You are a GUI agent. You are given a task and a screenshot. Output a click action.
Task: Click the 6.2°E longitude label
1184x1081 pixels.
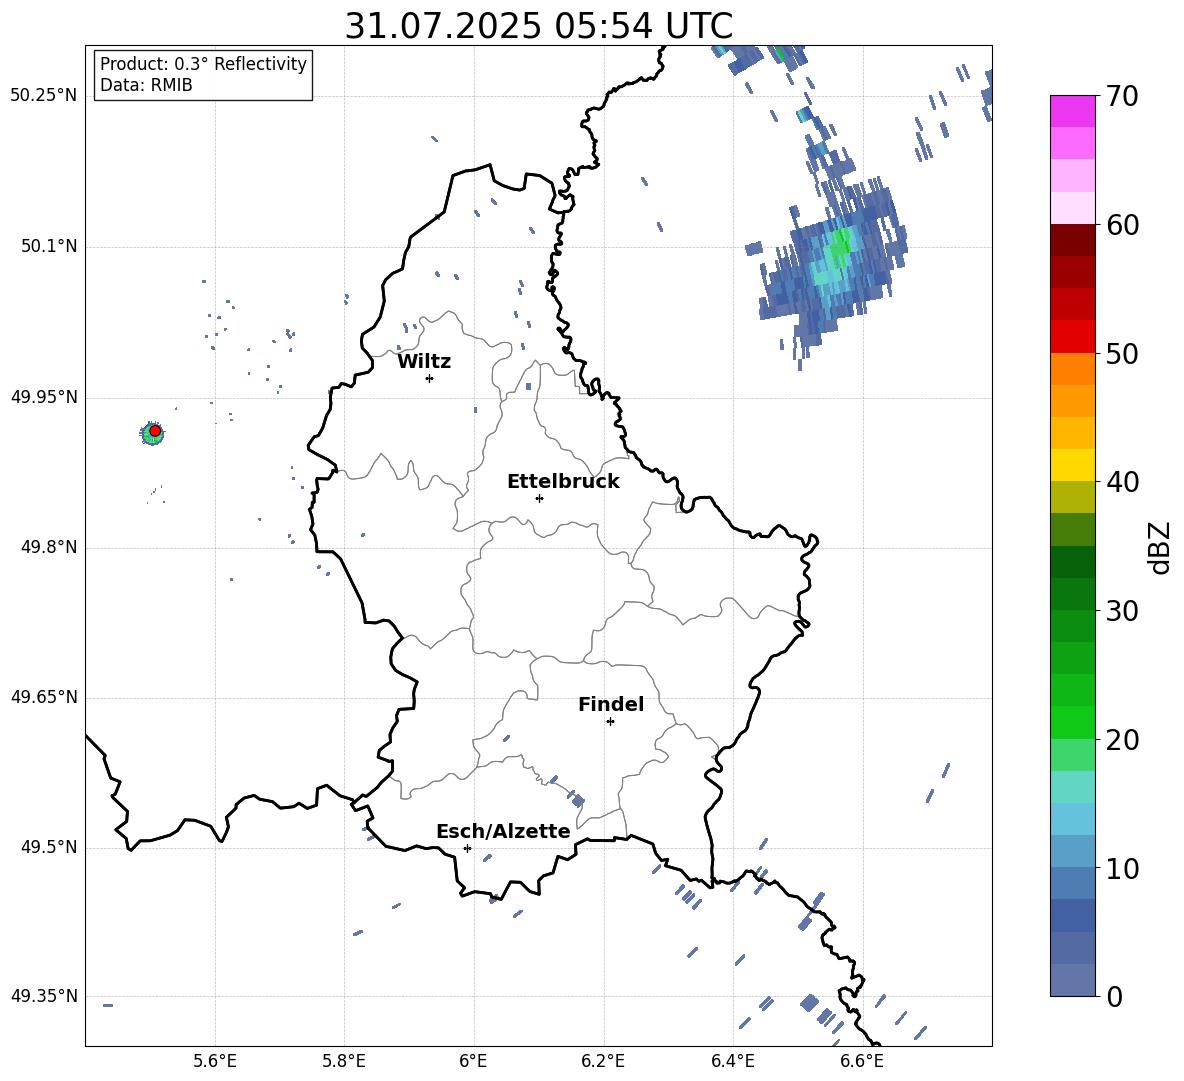pos(603,1061)
